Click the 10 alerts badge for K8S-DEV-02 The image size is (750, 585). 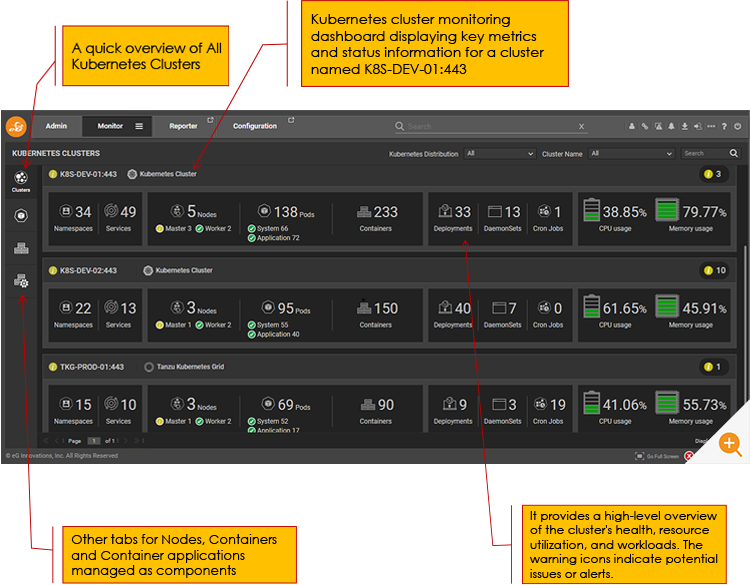point(715,271)
